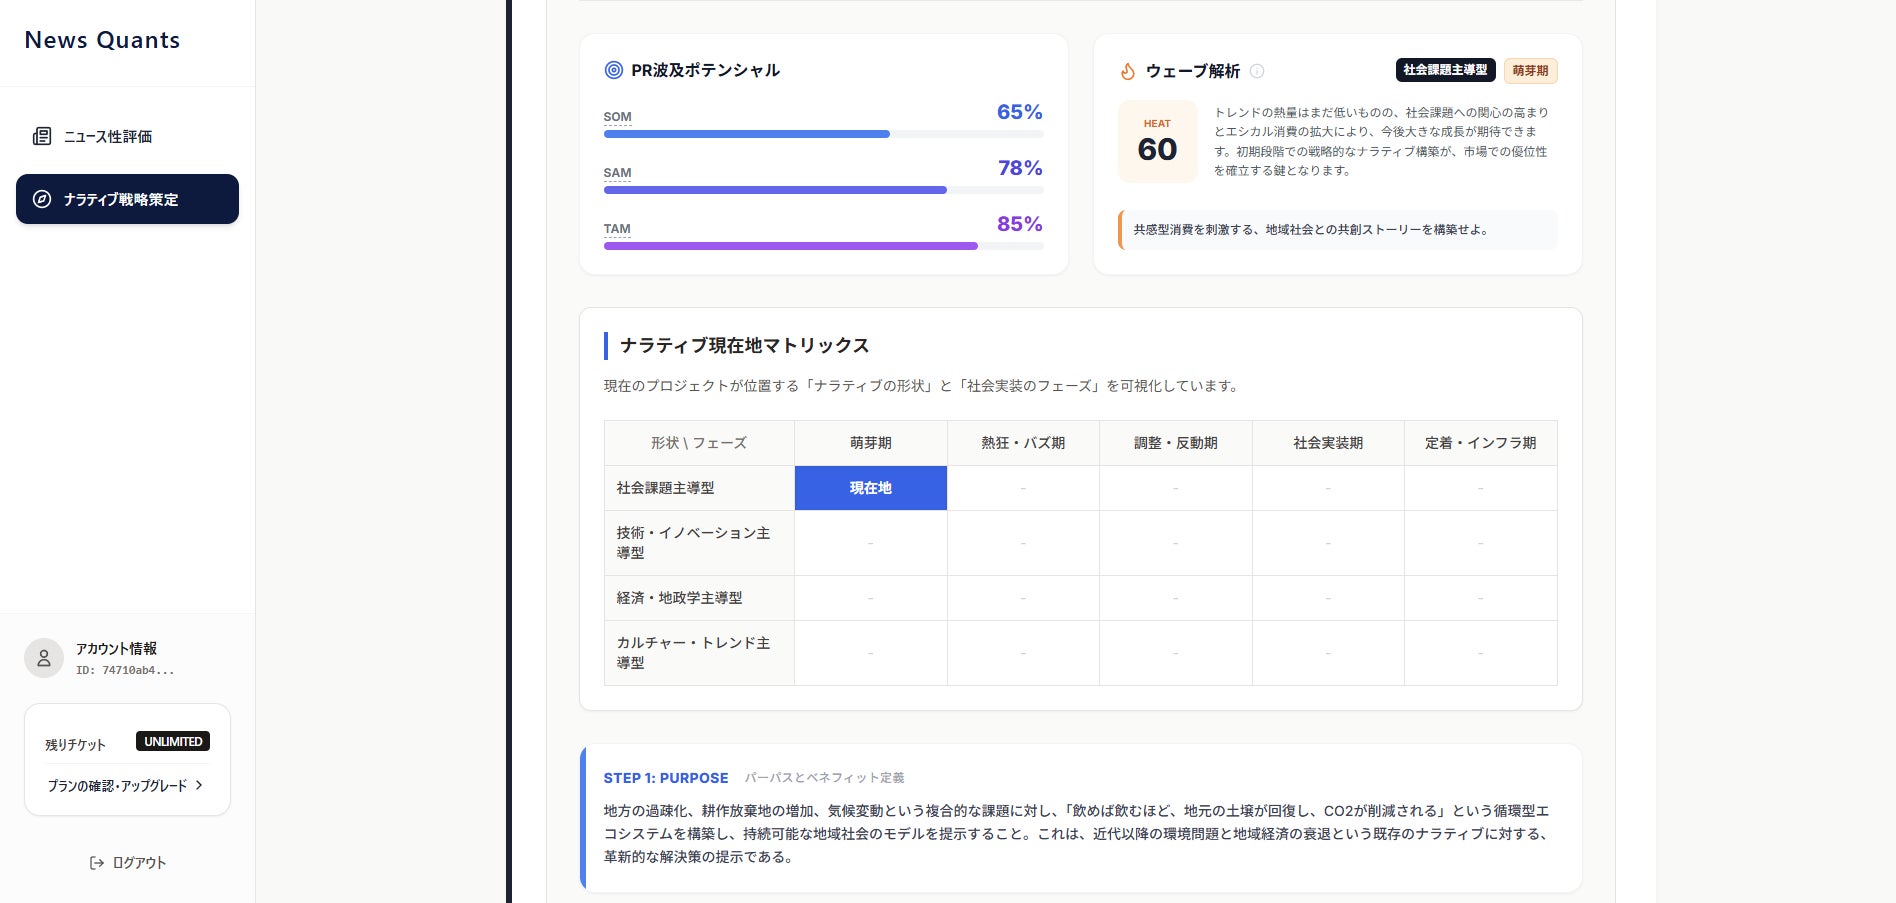Screen dimensions: 1896x903
Task: Click the 熱狂・バズ期 column header
Action: click(x=1023, y=443)
